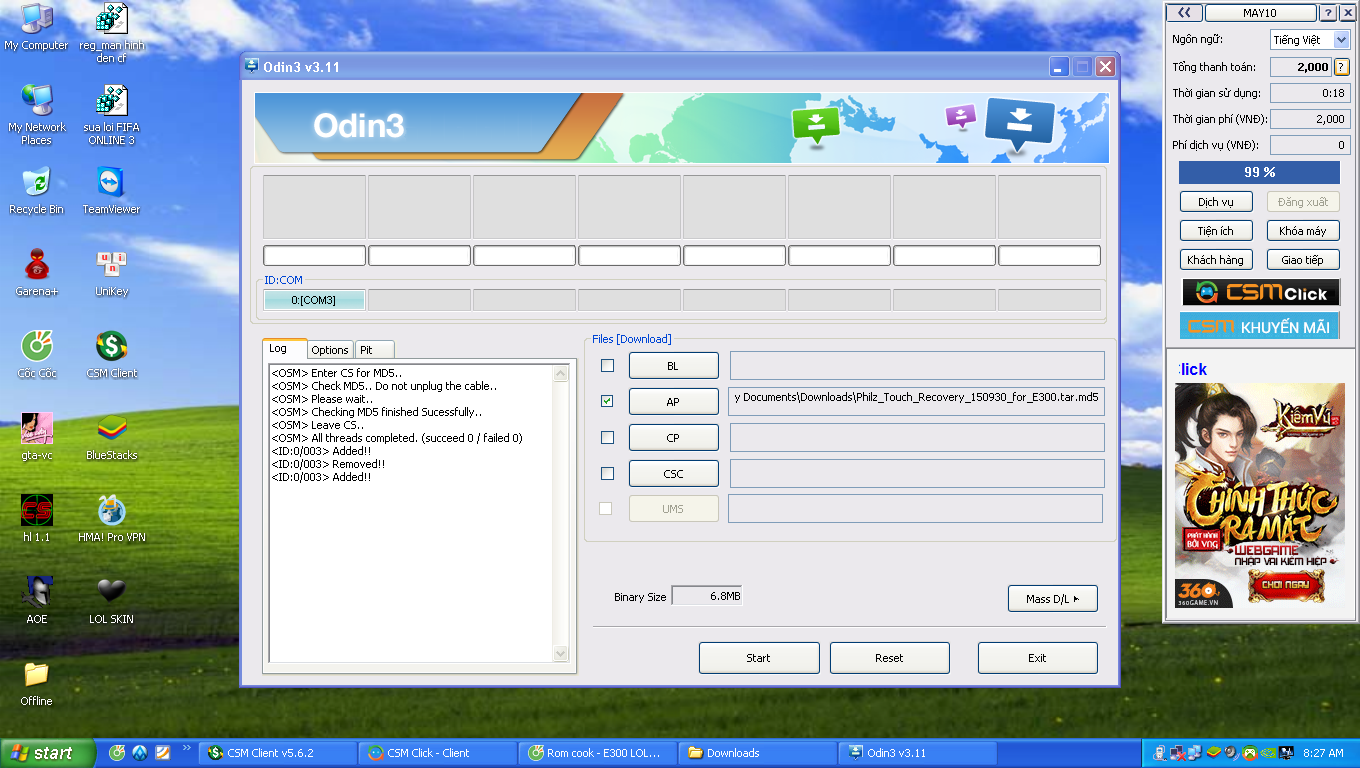The image size is (1360, 768).
Task: Click the Reset button in Odin3
Action: [889, 658]
